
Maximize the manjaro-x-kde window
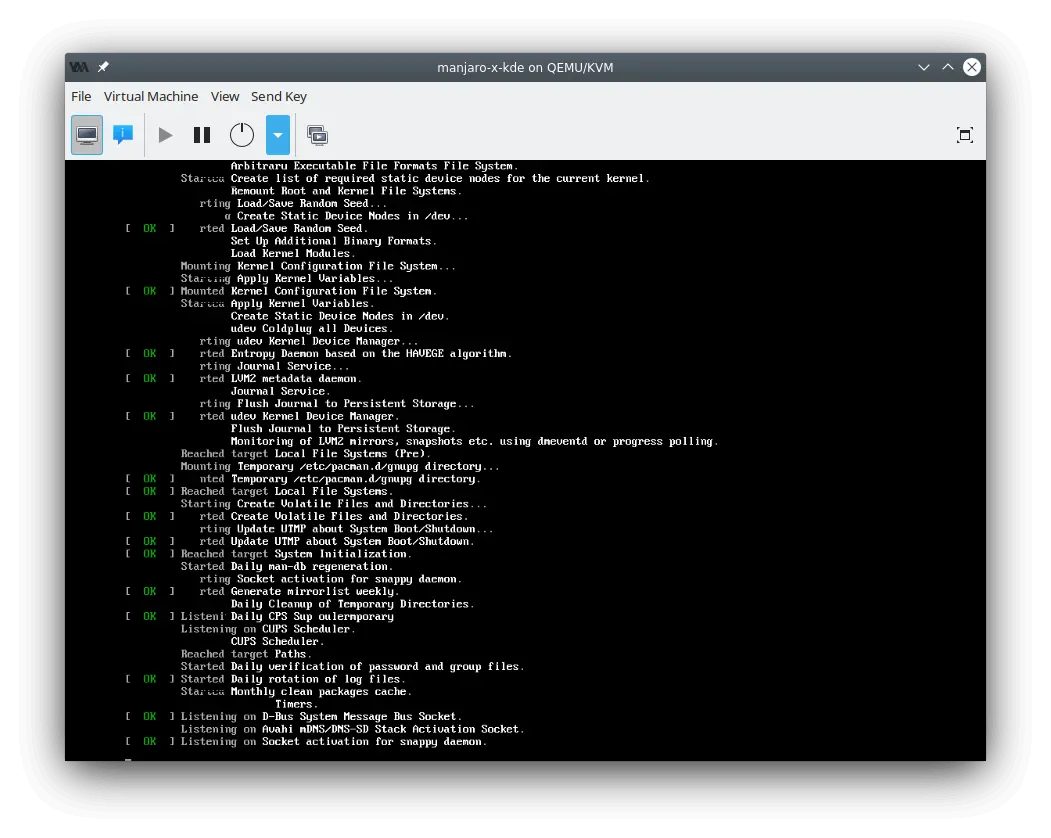point(948,67)
